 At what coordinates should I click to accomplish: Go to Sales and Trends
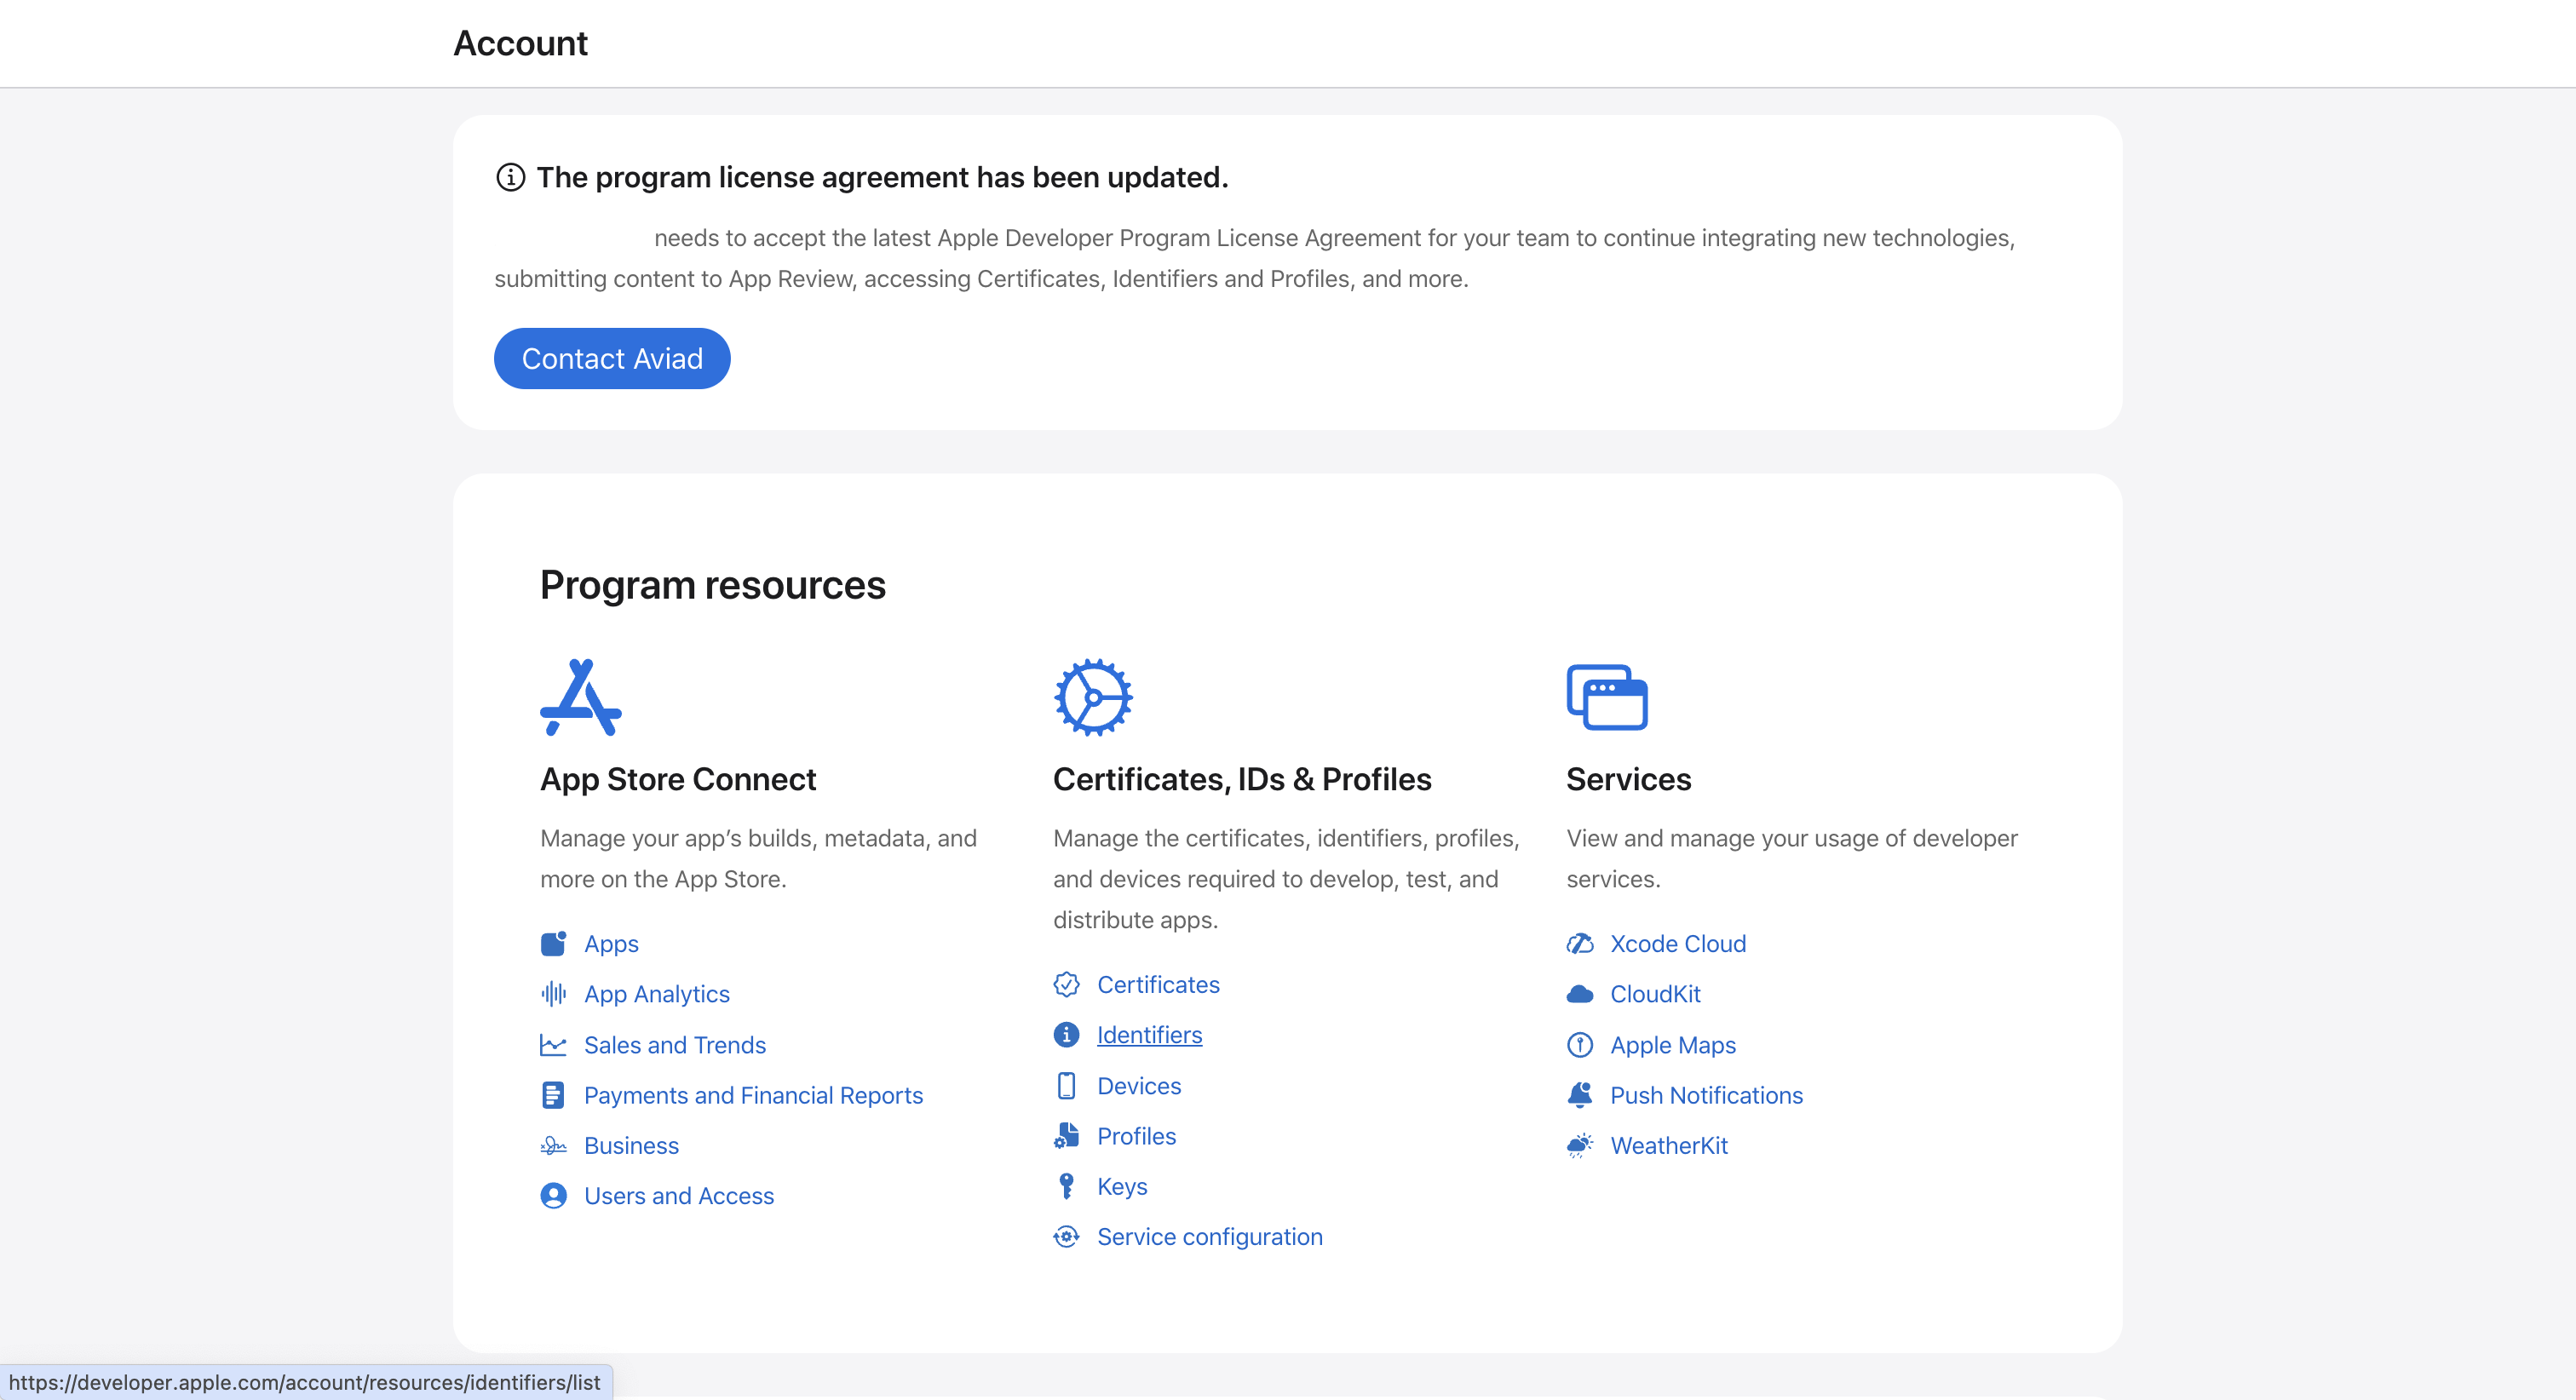click(x=674, y=1044)
